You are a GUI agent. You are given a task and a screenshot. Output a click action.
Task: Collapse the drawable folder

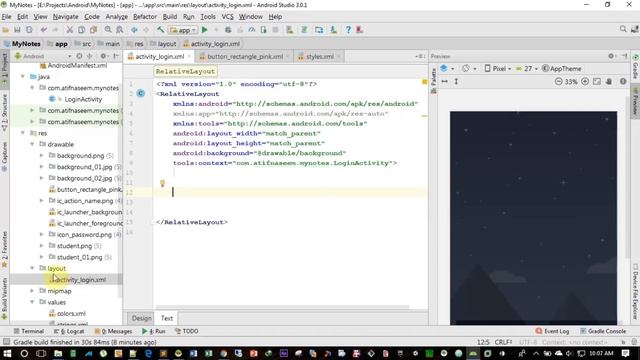(x=32, y=144)
